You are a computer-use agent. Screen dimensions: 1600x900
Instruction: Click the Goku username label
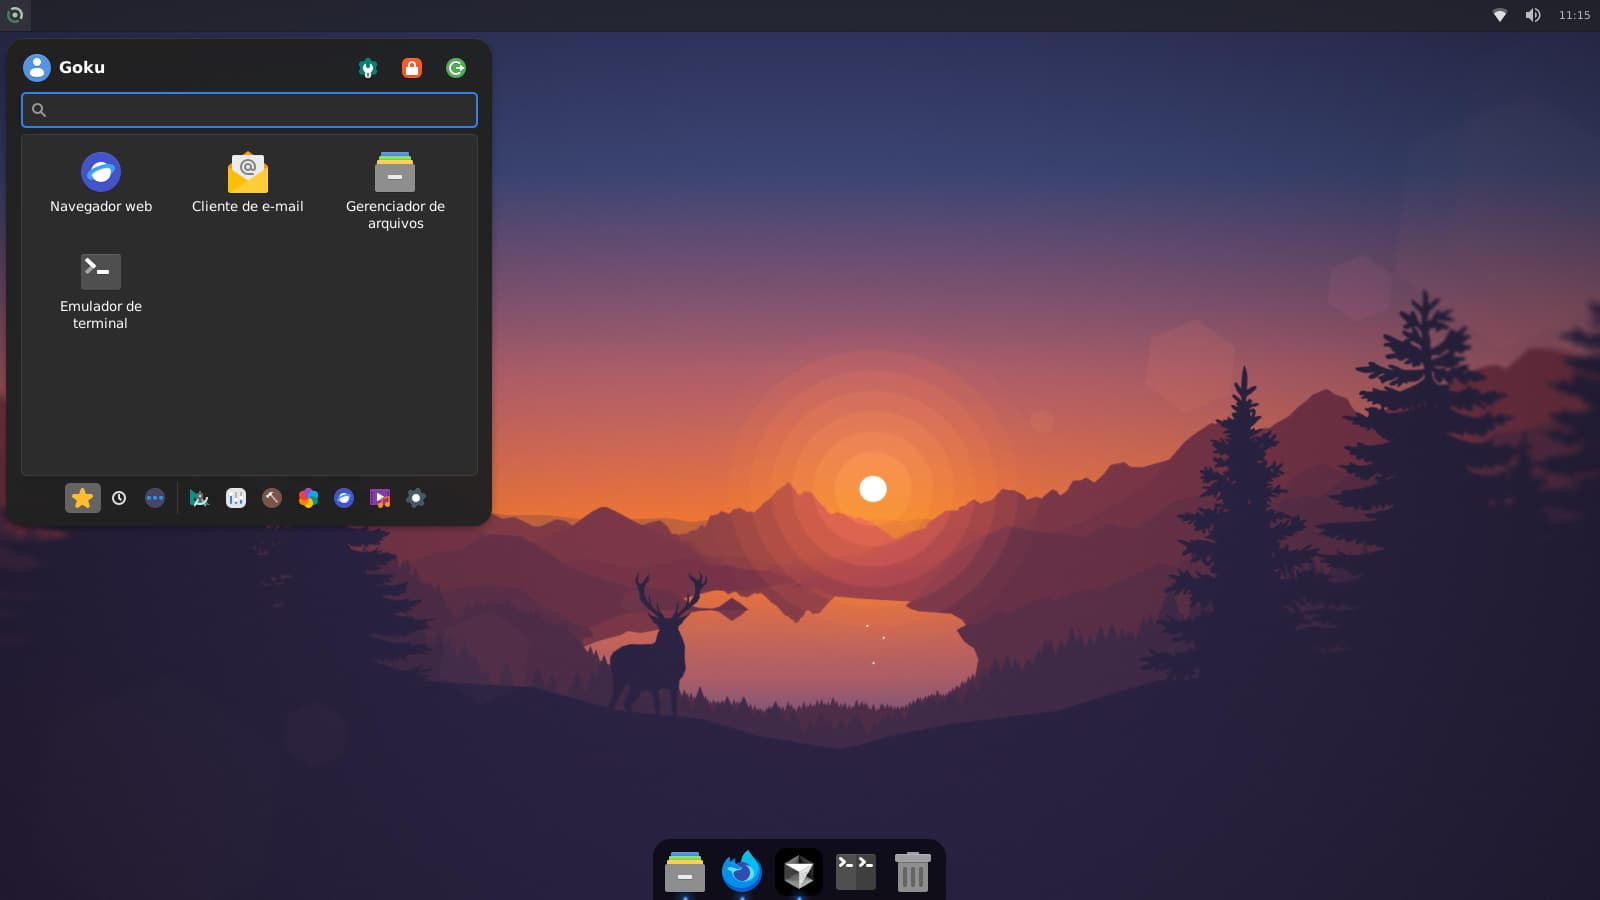coord(82,67)
